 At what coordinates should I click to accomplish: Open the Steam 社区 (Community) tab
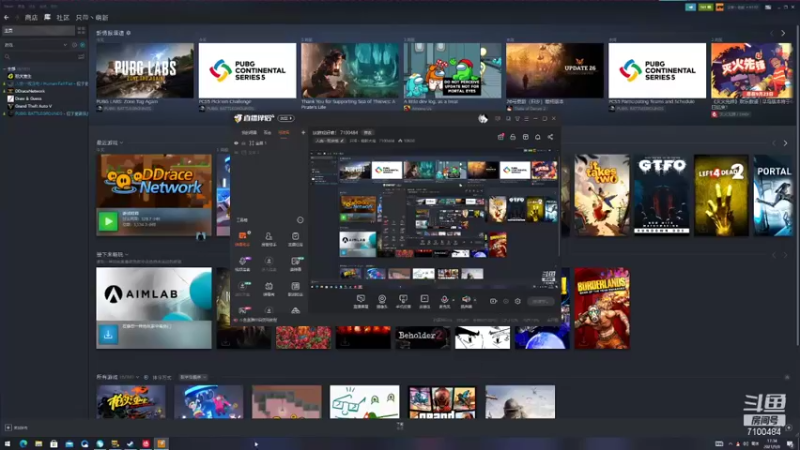point(63,17)
